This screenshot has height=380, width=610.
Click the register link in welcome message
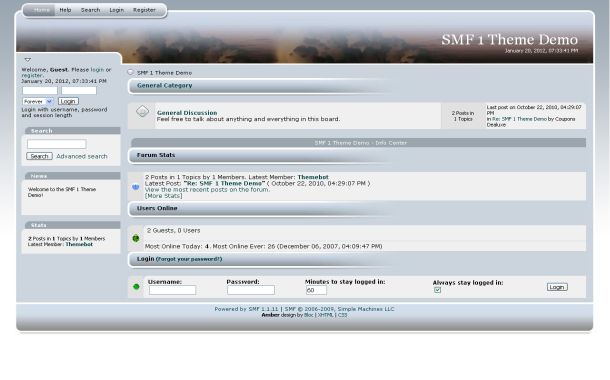click(x=32, y=75)
